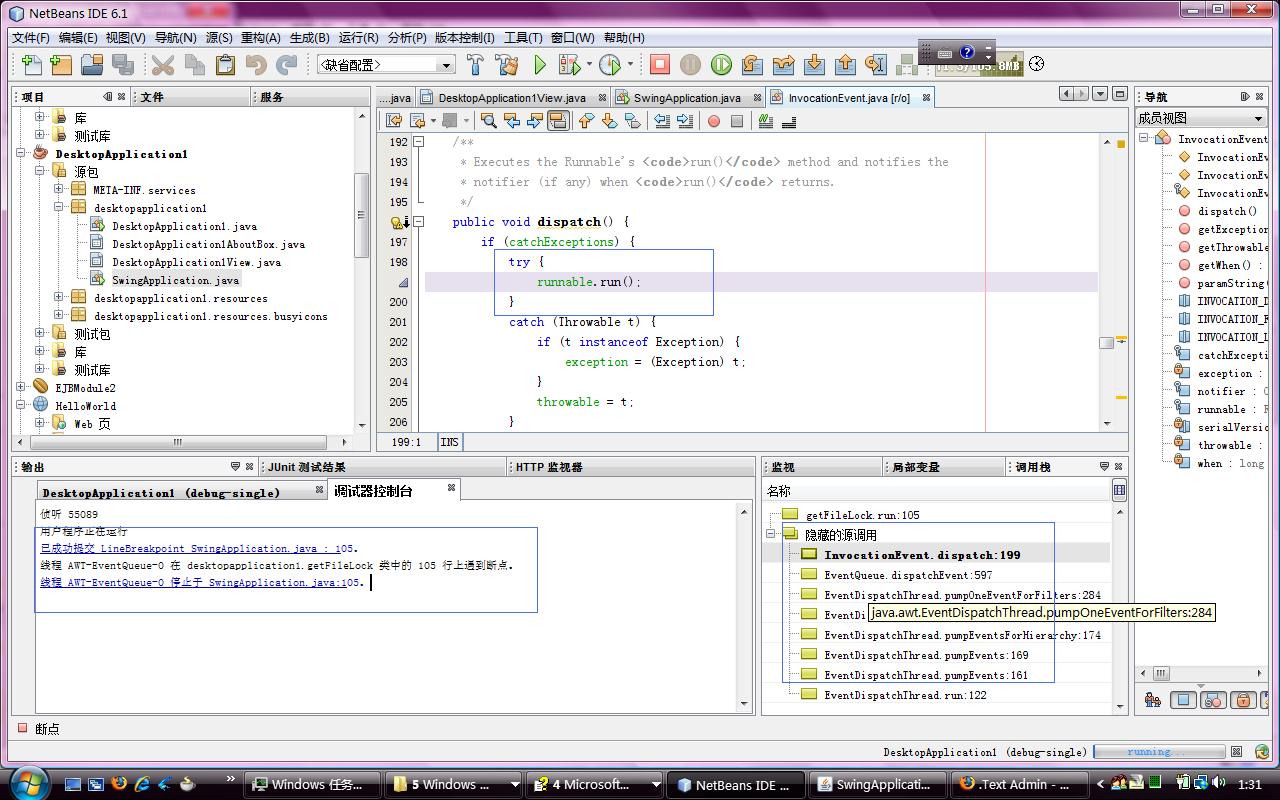
Task: Click the Undo toolbar icon
Action: pyautogui.click(x=256, y=65)
